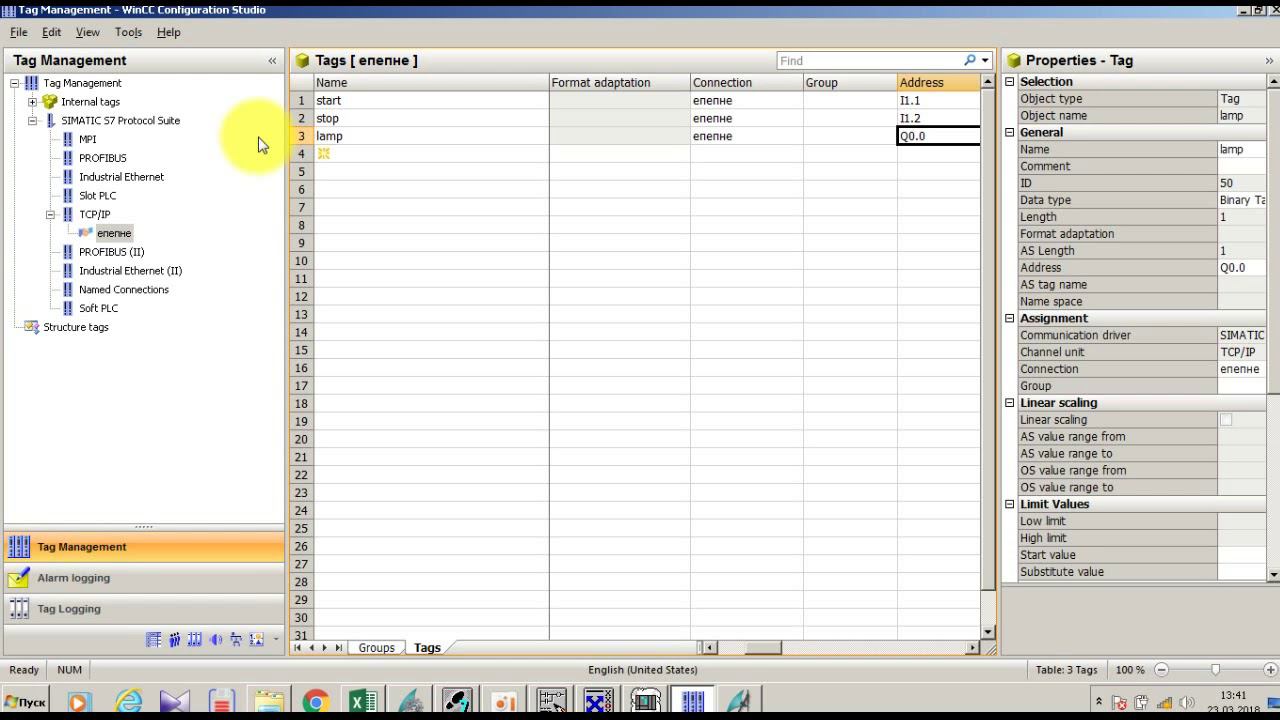Open User Administrator shortcut icon in navigation bar
Screen dimensions: 1280x720
click(174, 640)
